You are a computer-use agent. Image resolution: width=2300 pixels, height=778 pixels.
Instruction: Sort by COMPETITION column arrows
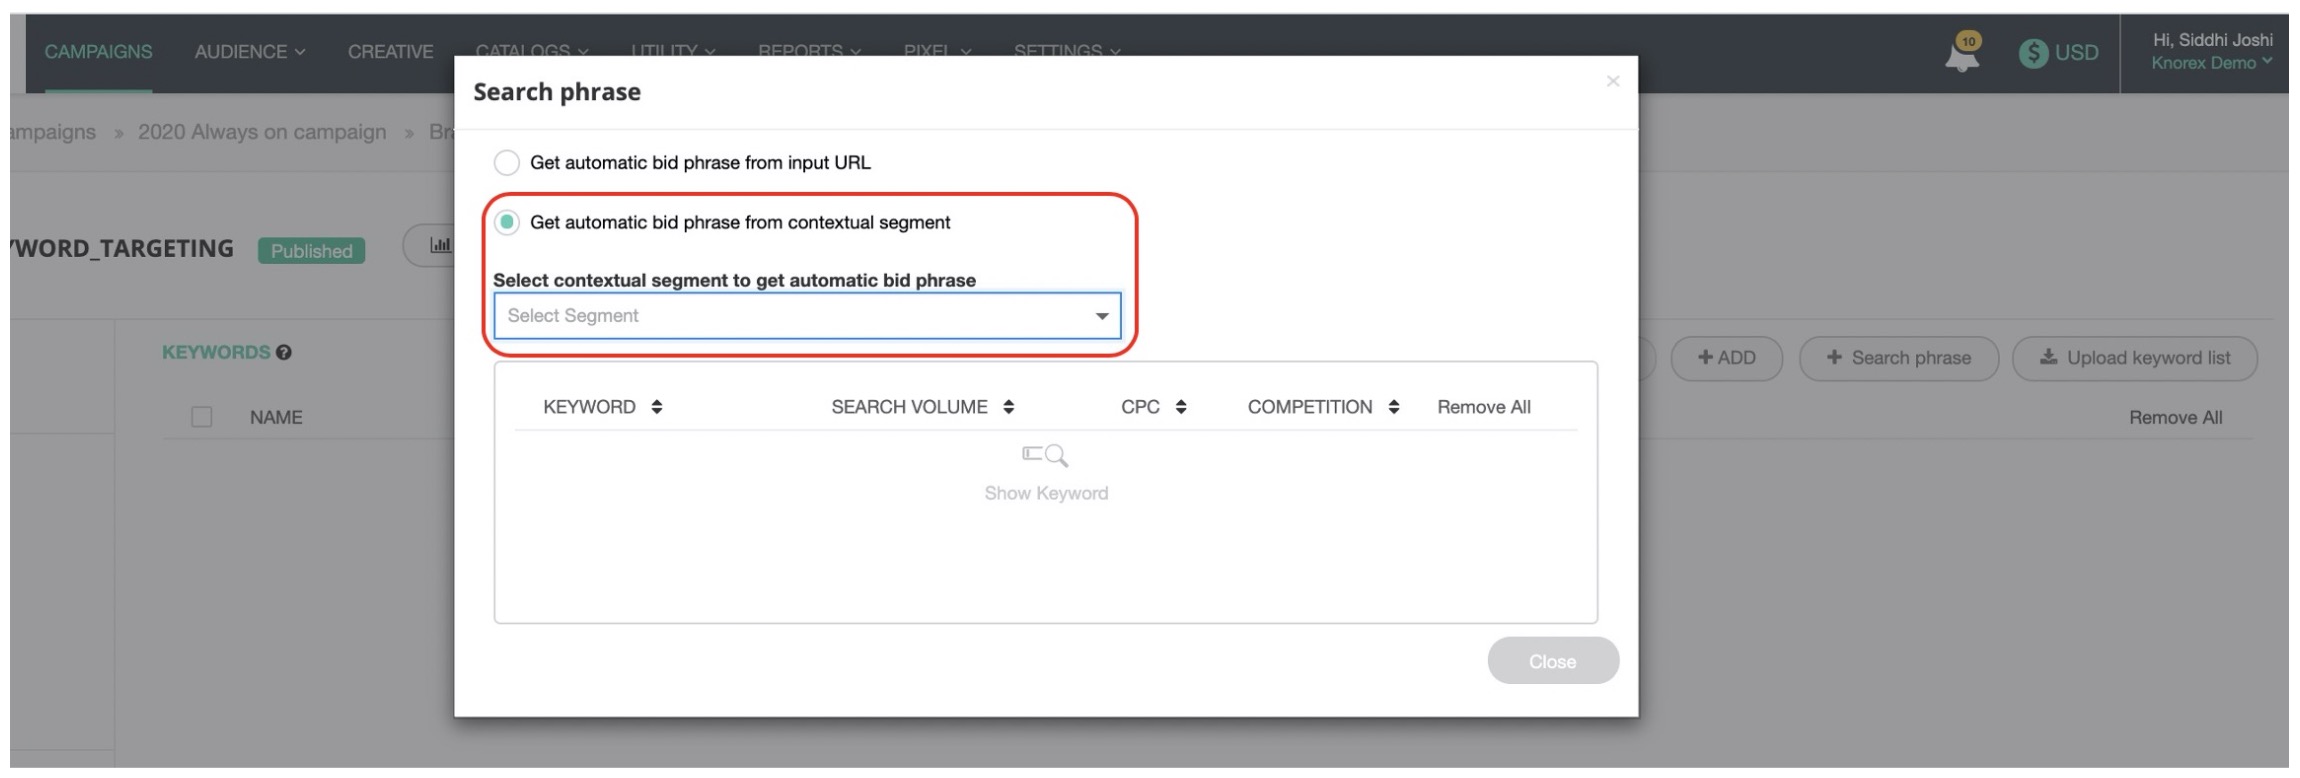(1394, 407)
